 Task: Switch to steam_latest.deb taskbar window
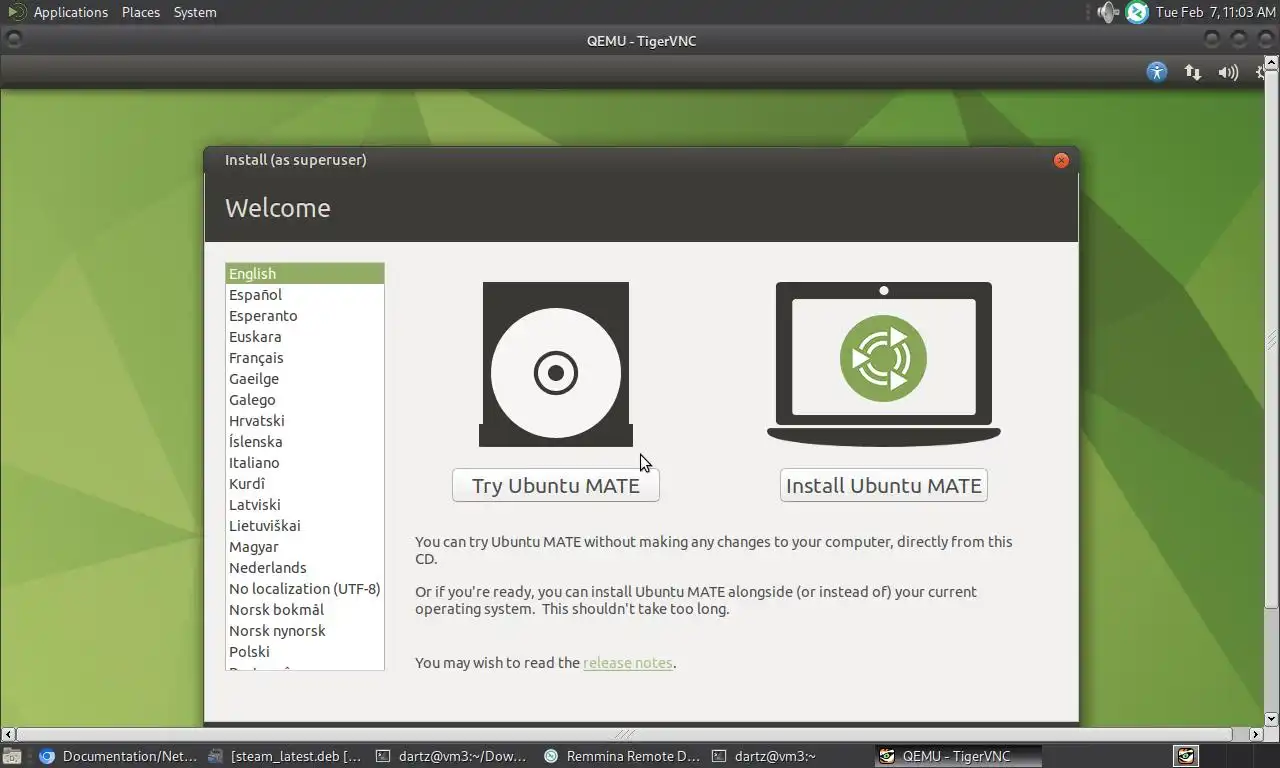click(285, 756)
